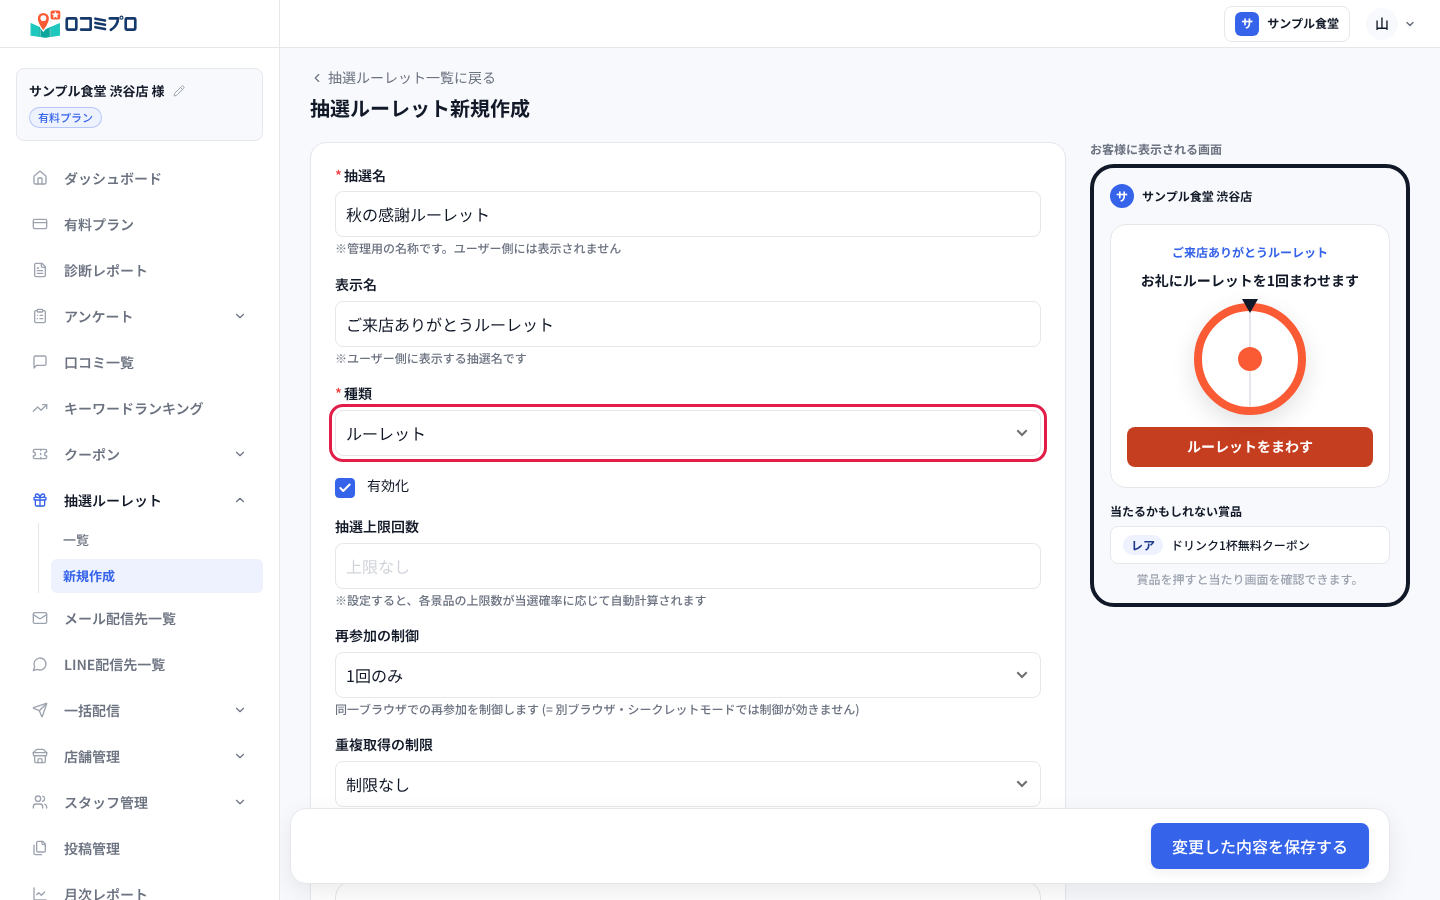Collapse the 抽選ルーレット submenu
The image size is (1440, 900).
tap(240, 500)
